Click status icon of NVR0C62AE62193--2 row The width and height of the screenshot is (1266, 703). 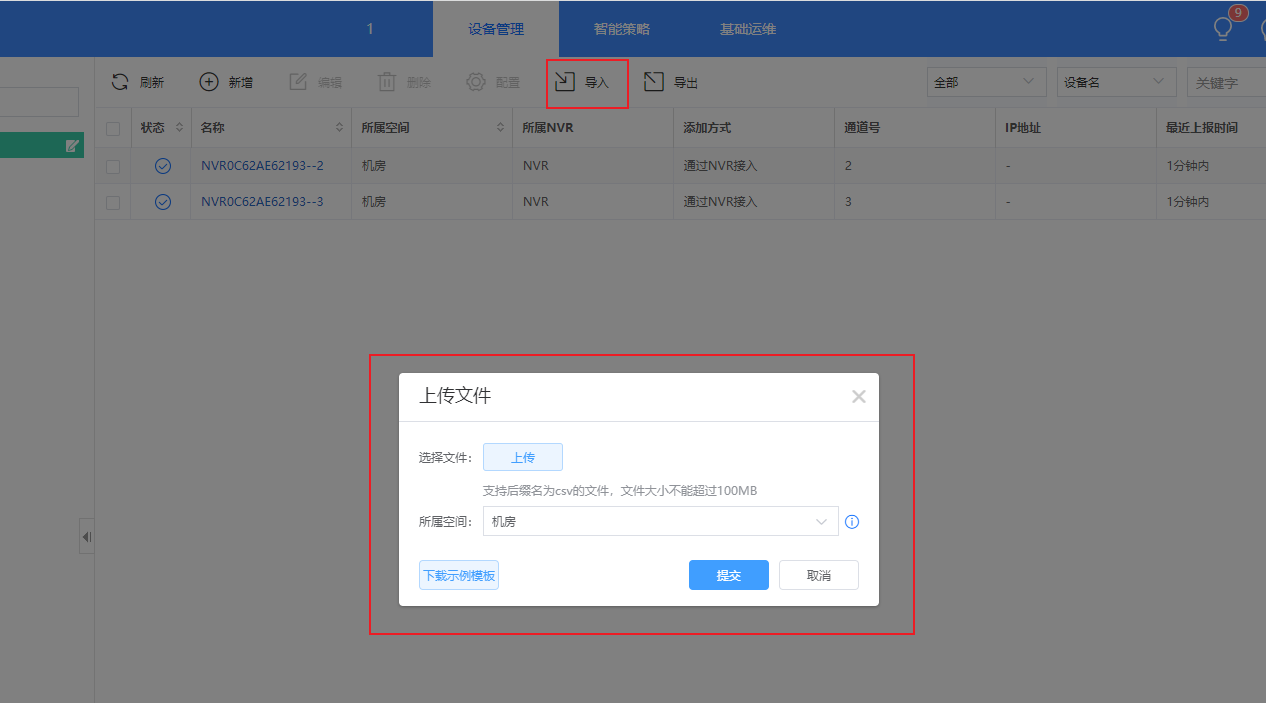coord(163,166)
